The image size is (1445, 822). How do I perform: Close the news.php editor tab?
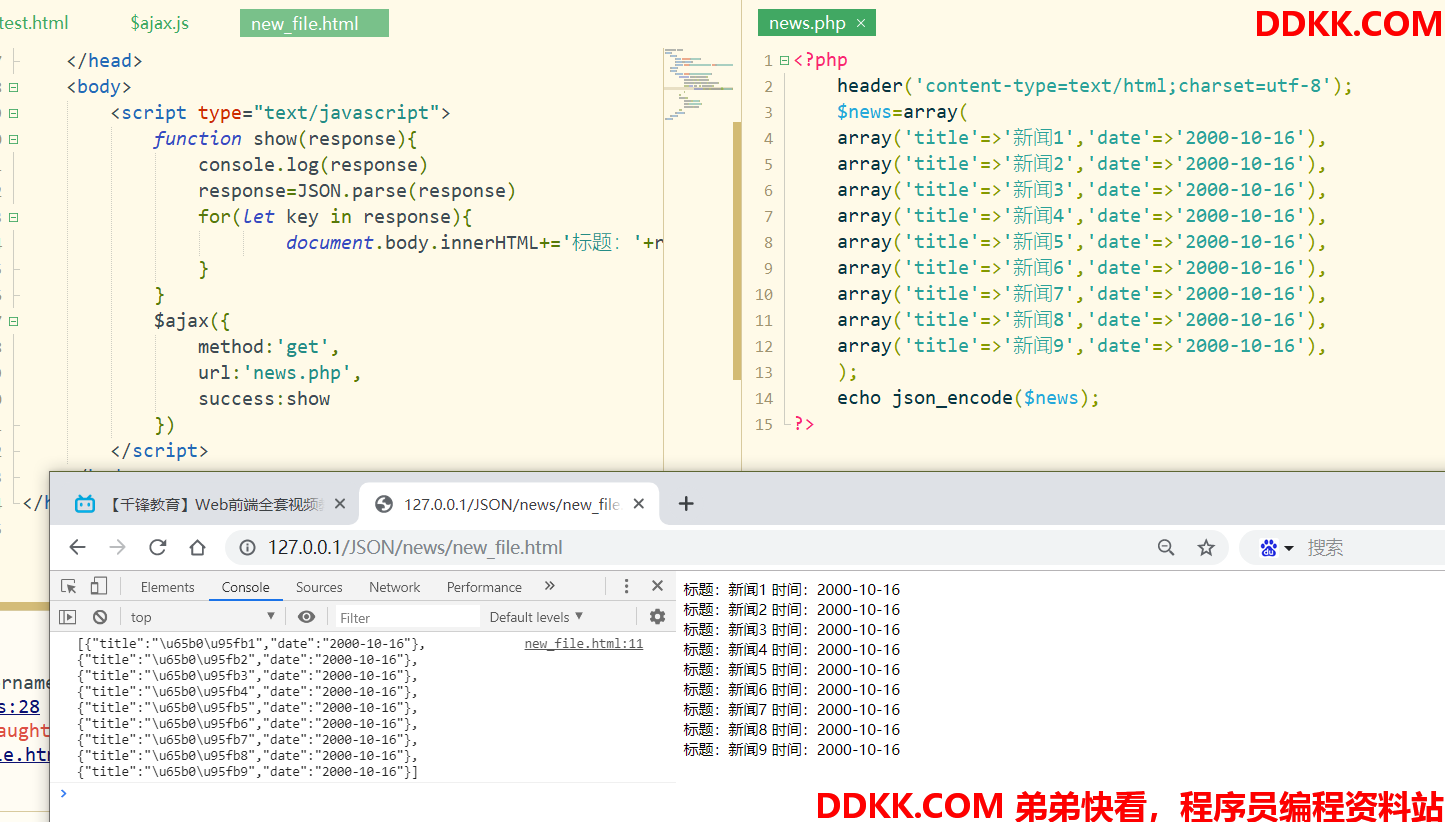pos(860,23)
